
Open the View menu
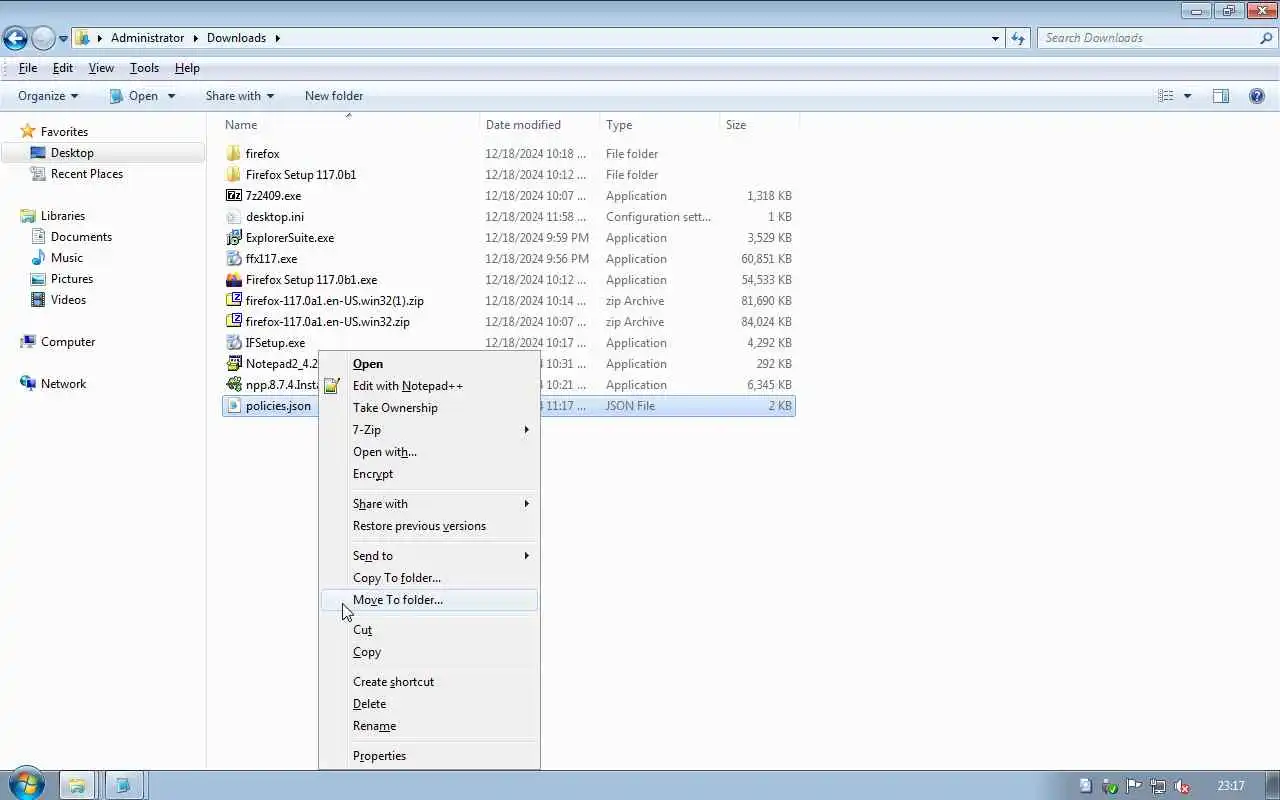[x=101, y=68]
